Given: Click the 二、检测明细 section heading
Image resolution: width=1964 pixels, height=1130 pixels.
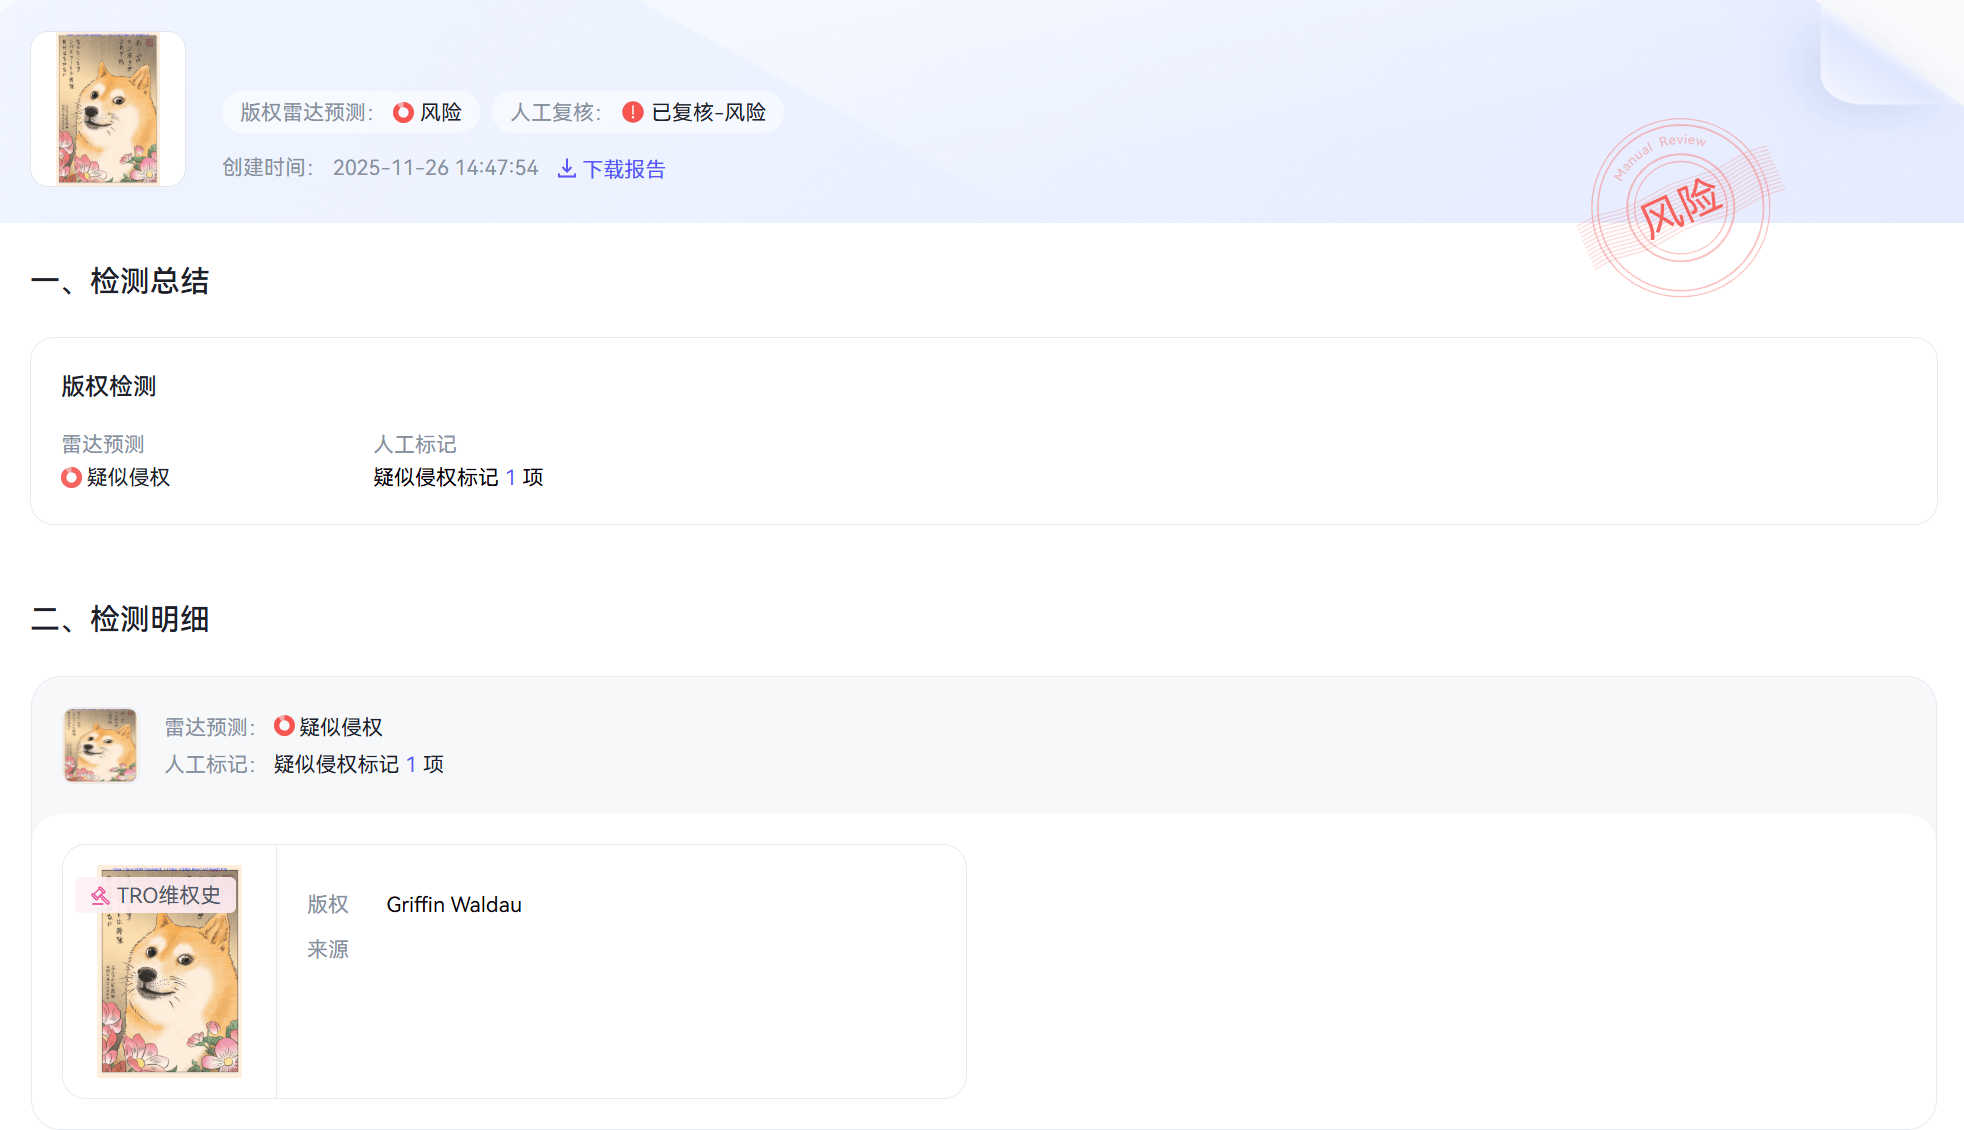Looking at the screenshot, I should pyautogui.click(x=120, y=619).
